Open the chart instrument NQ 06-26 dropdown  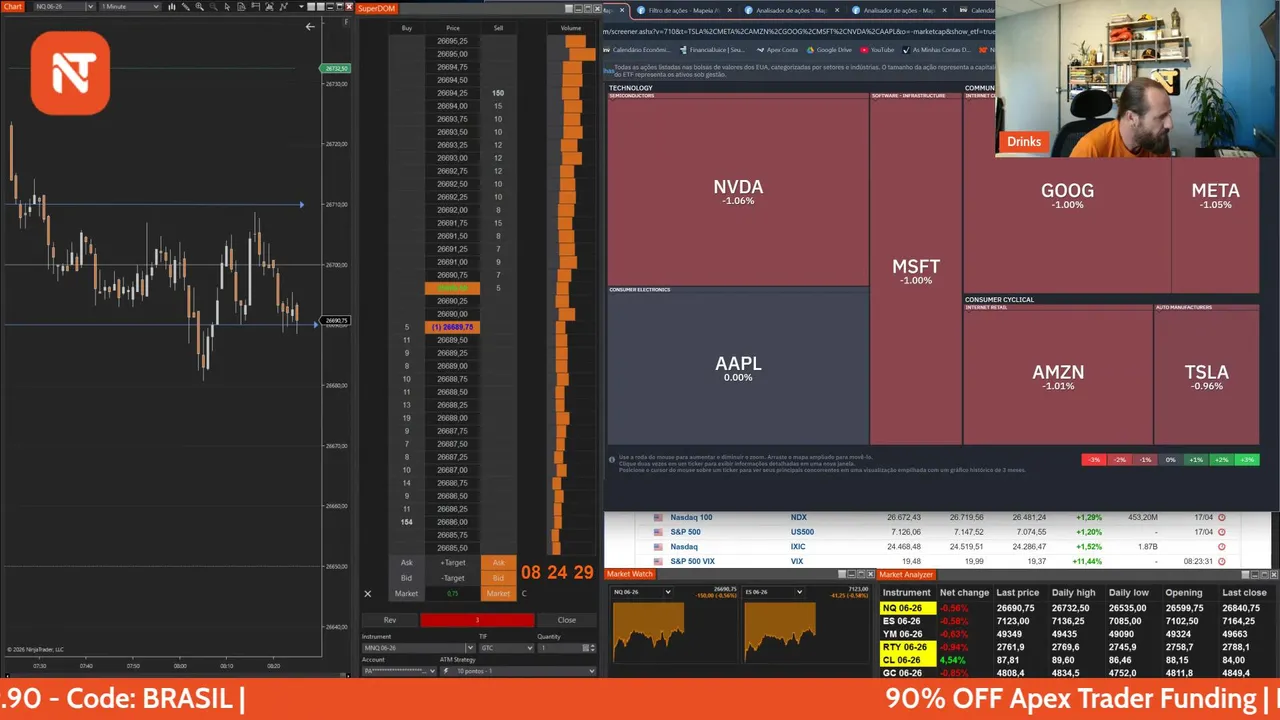click(x=90, y=7)
